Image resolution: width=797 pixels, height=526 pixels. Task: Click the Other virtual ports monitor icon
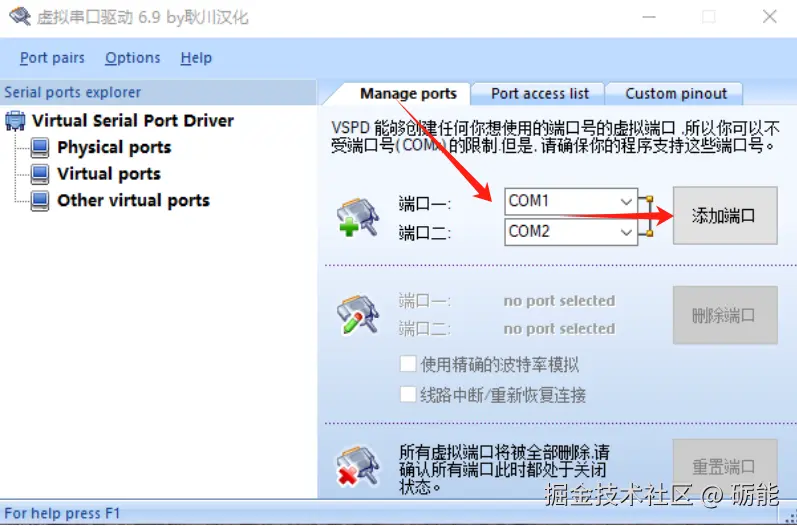[x=40, y=200]
